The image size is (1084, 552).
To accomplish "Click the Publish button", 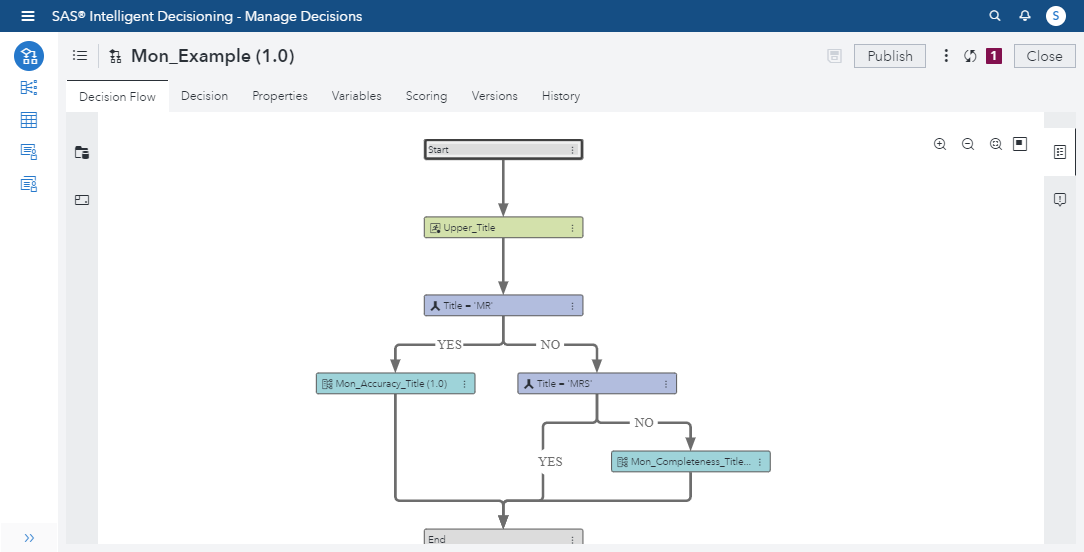I will point(889,56).
